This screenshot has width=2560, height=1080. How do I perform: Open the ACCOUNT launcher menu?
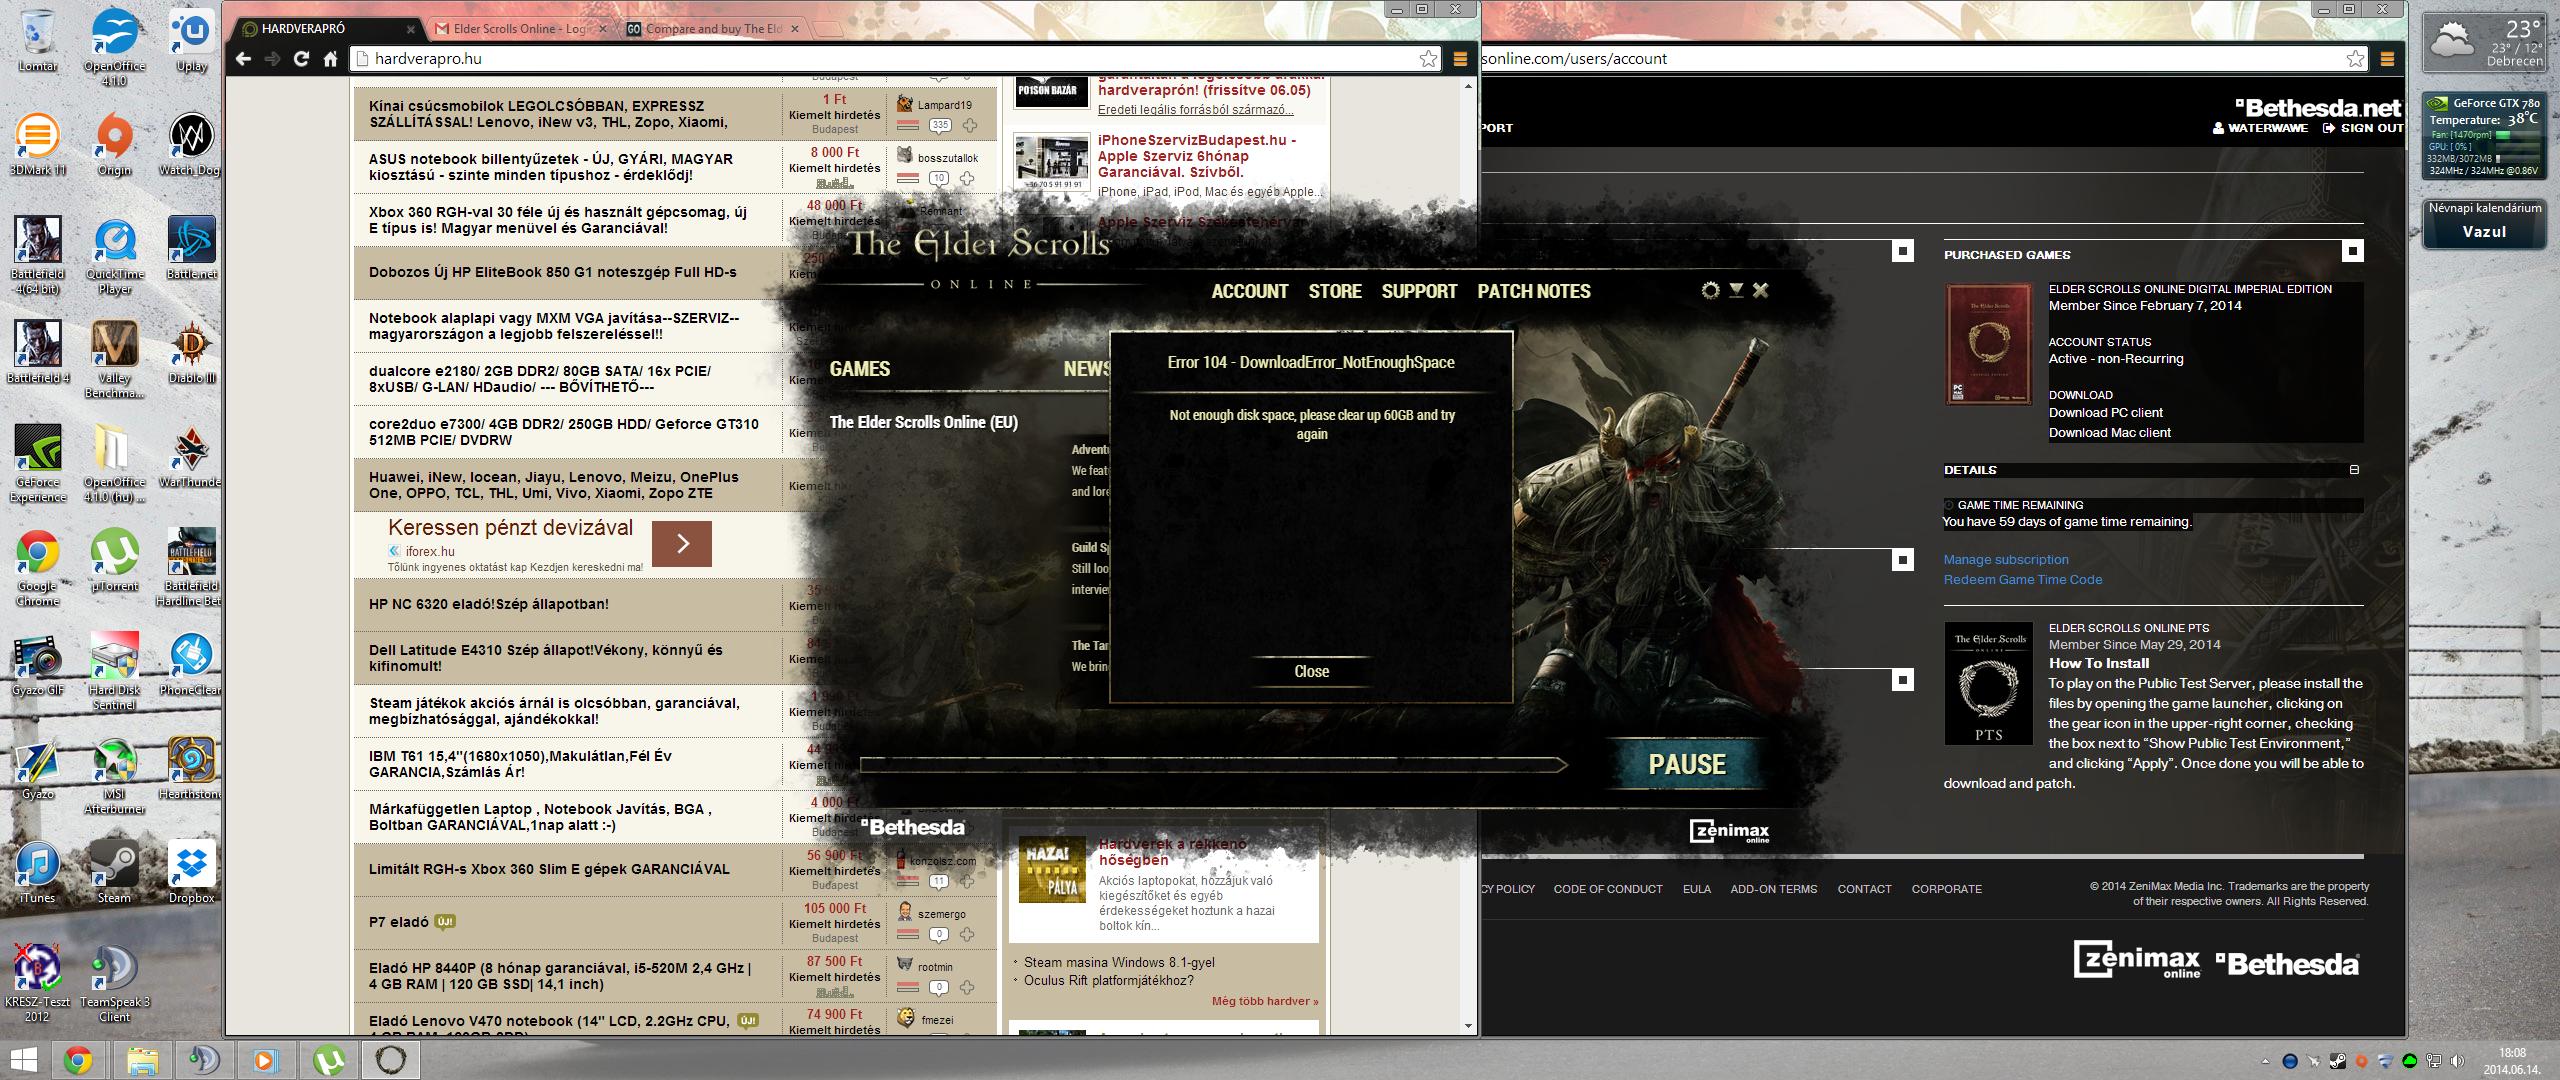1249,291
